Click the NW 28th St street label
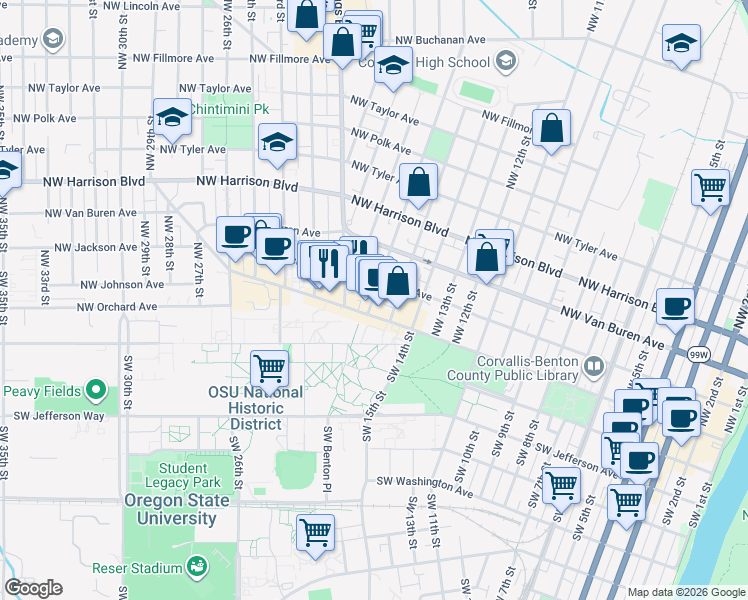The height and width of the screenshot is (600, 748). coord(168,243)
